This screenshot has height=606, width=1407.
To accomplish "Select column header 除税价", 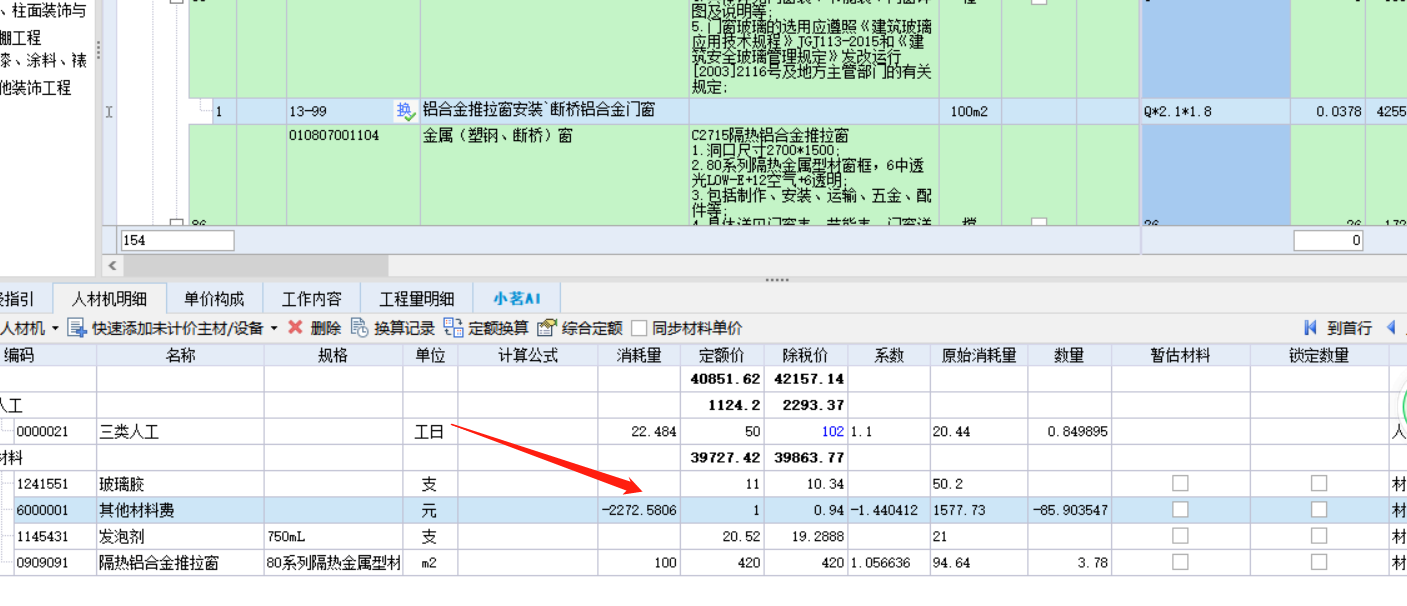I will pos(806,355).
